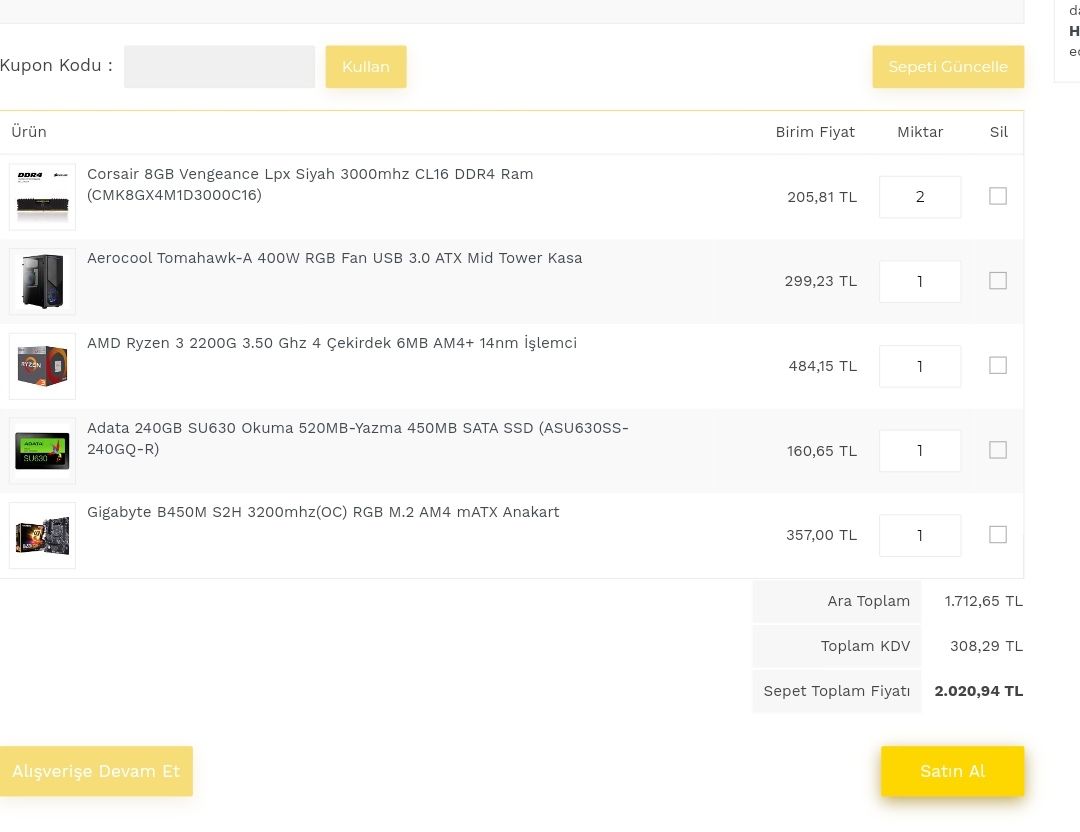Viewport: 1080px width, 832px height.
Task: Check the Sil box for Aerocool case
Action: [998, 281]
